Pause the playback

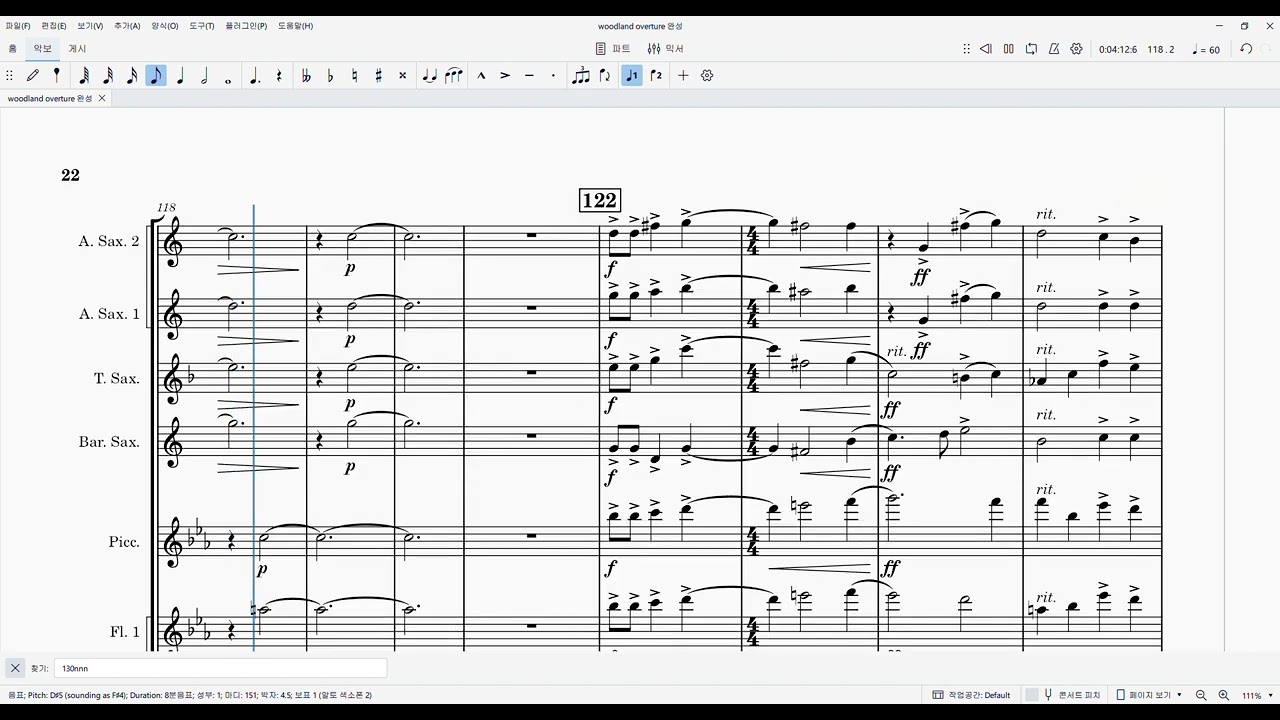click(1008, 48)
